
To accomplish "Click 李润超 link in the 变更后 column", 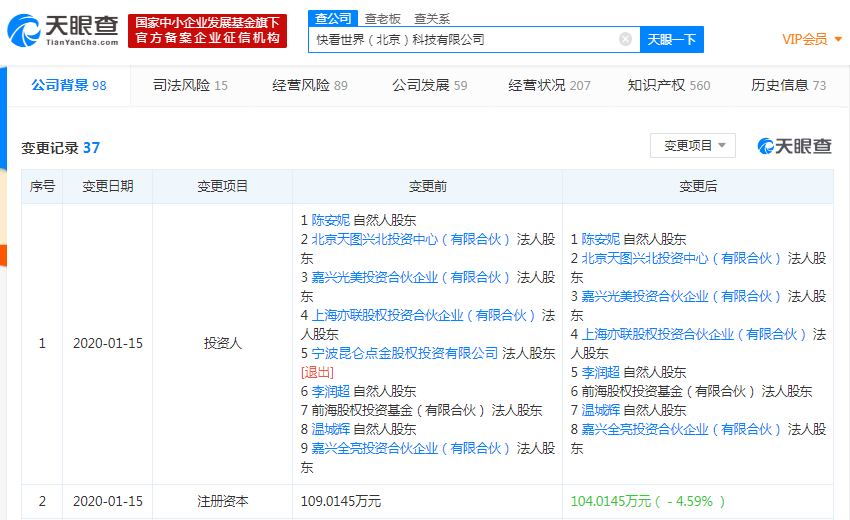I will pos(601,372).
